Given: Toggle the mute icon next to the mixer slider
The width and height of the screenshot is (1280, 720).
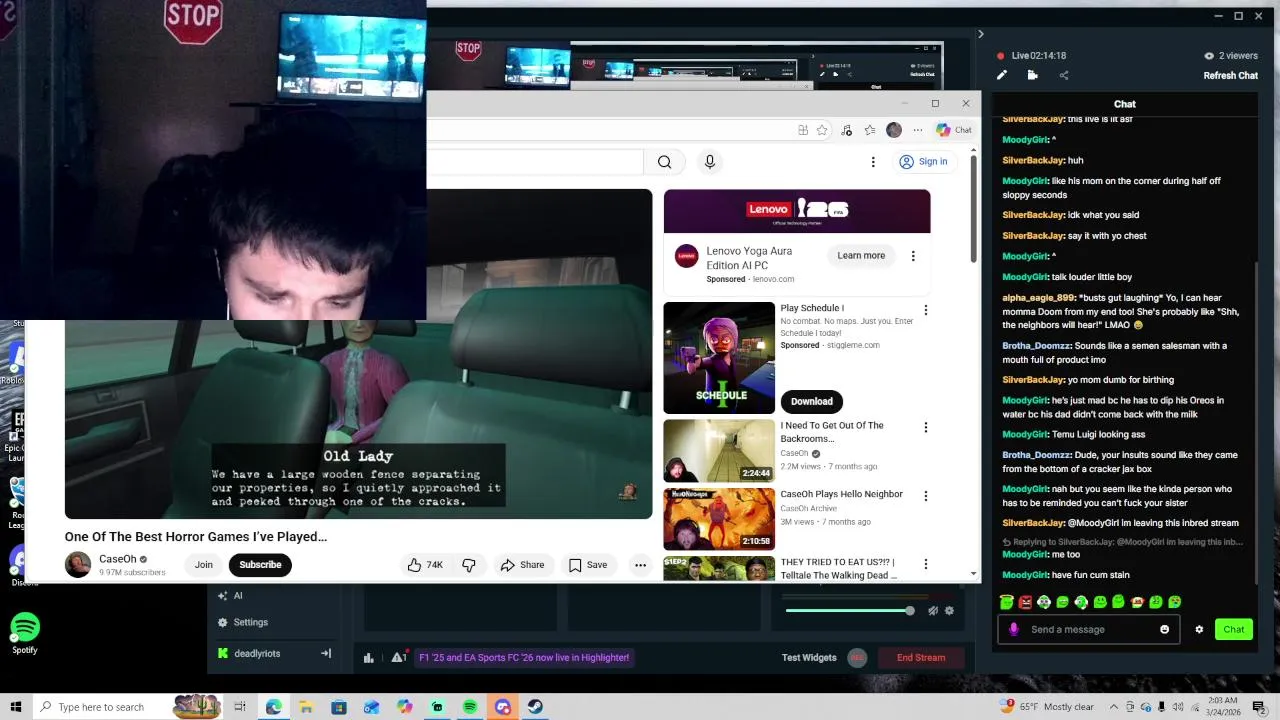Looking at the screenshot, I should point(932,610).
